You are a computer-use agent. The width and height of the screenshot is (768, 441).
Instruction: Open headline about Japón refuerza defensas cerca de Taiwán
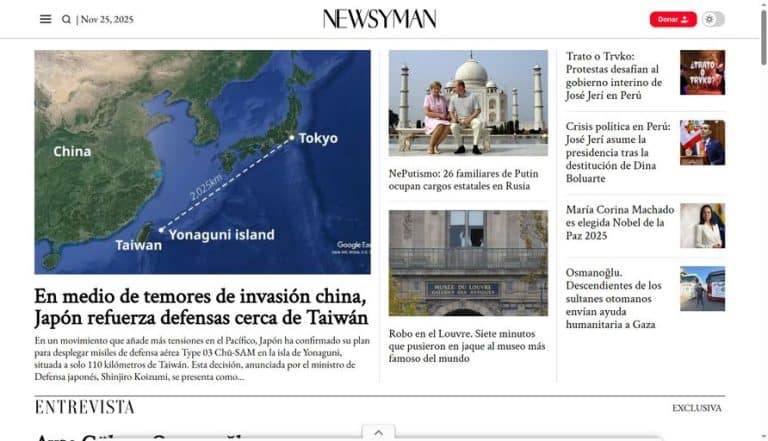201,307
